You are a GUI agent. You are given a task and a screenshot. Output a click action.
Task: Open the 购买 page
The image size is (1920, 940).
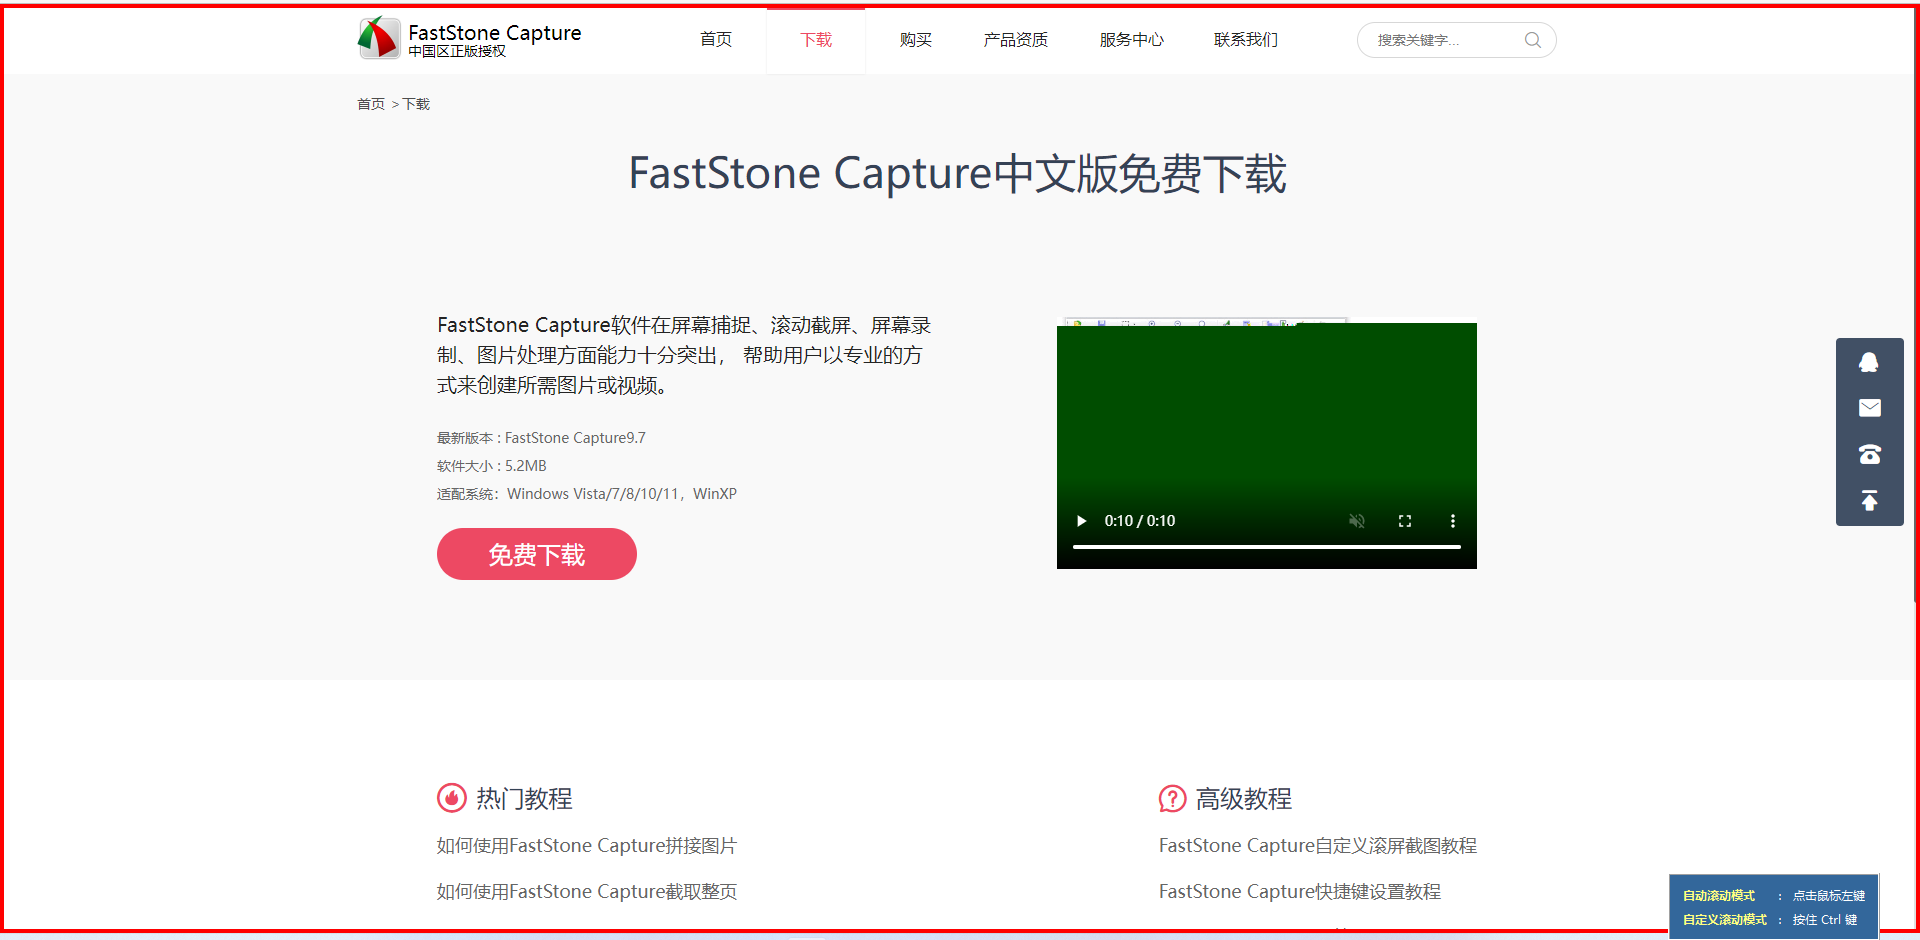(x=916, y=40)
